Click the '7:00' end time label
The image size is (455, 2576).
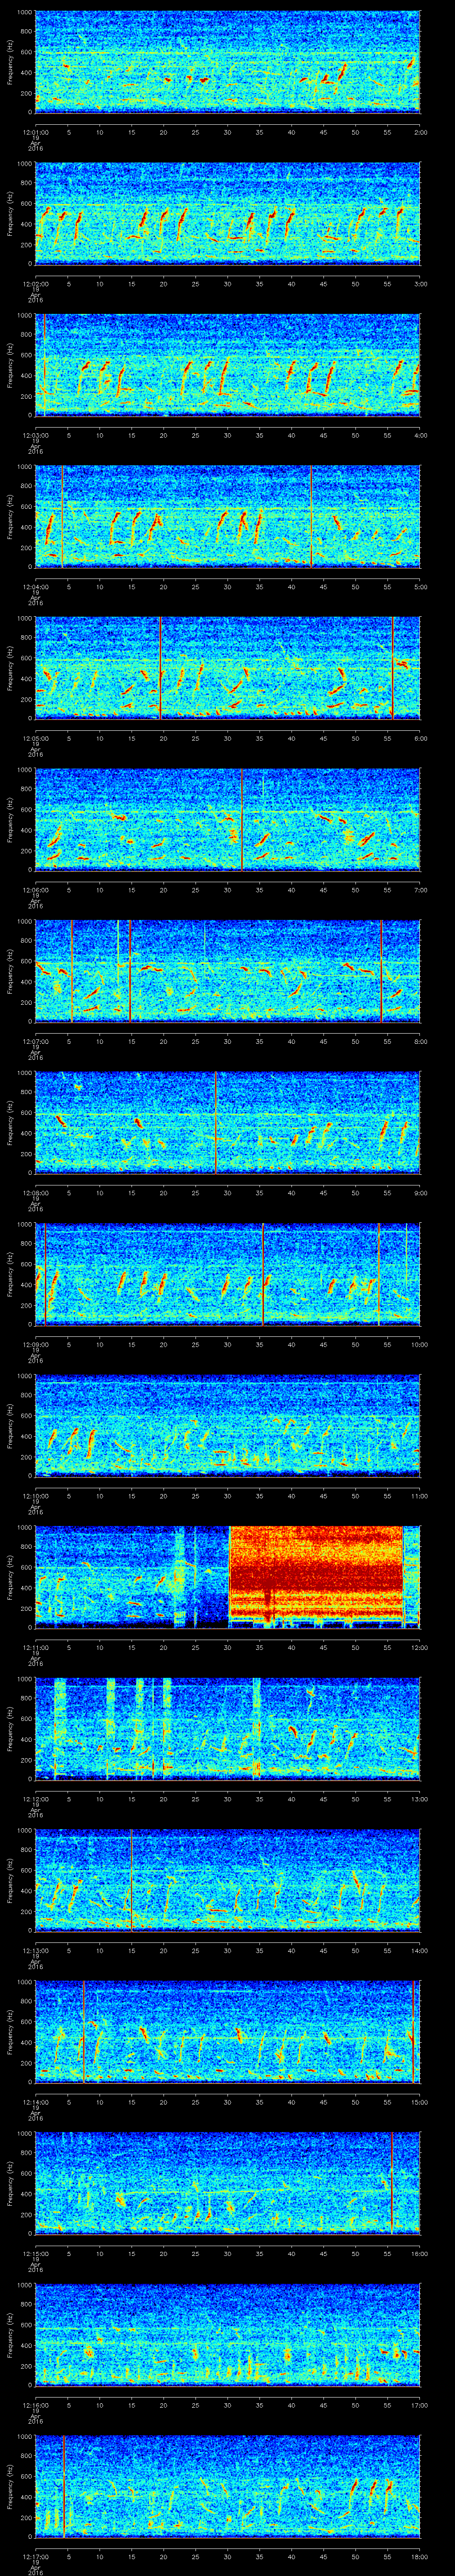[420, 890]
